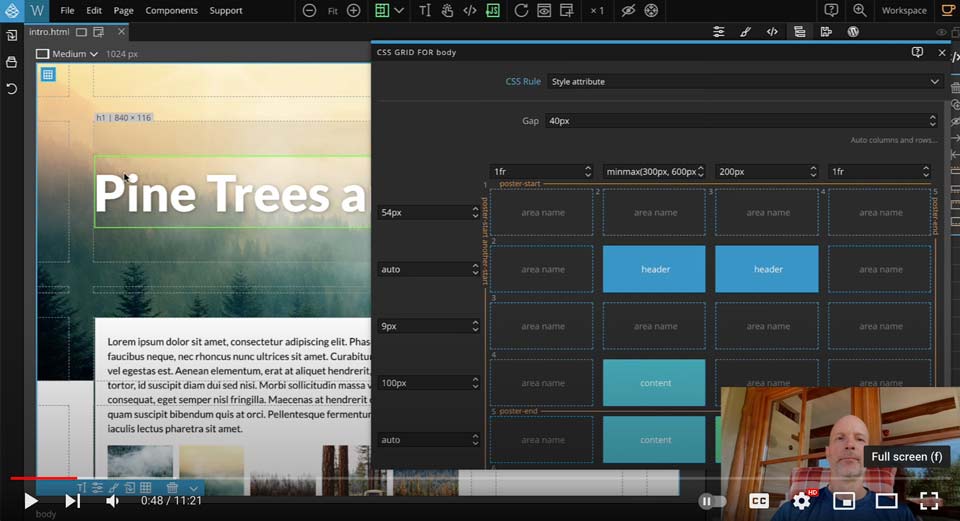Open the WordPress panel icon
Viewport: 960px width, 521px height.
coord(853,32)
